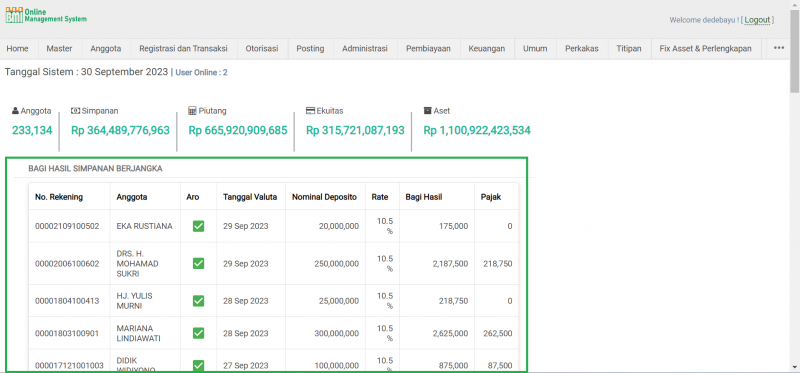Open the more menu ellipsis

click(779, 48)
